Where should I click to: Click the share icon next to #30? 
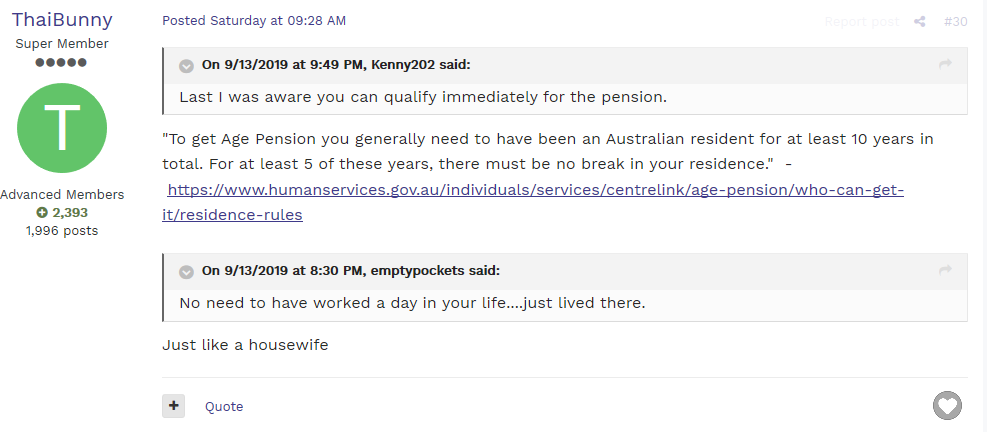click(x=920, y=21)
